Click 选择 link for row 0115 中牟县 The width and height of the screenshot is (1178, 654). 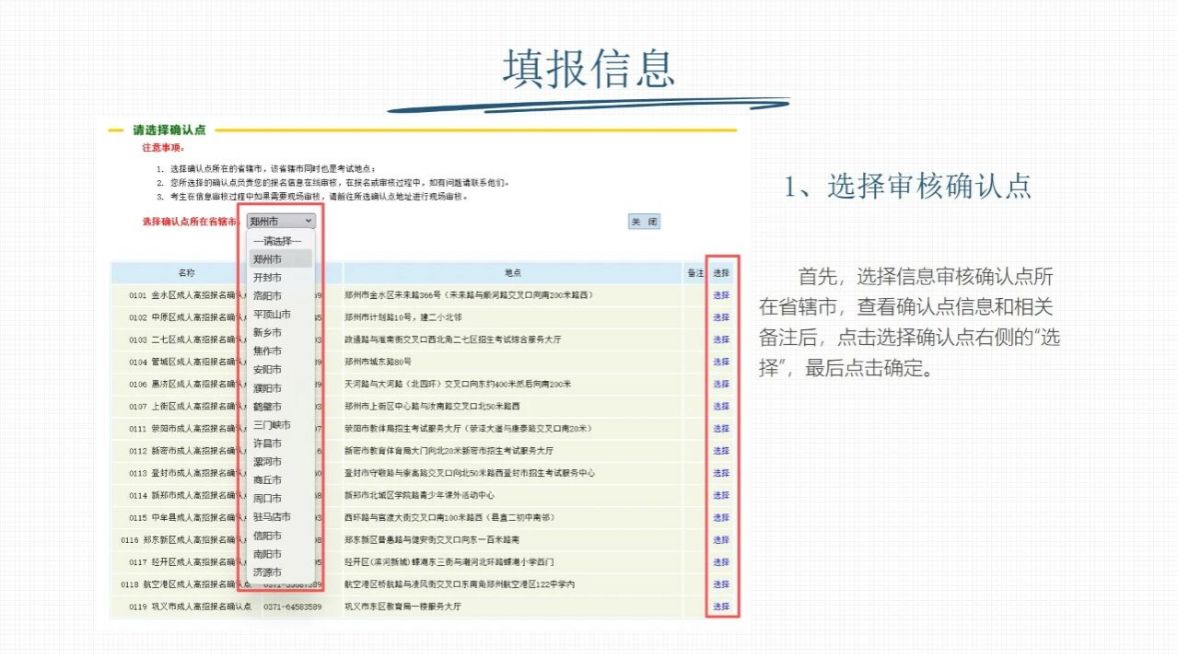click(721, 517)
